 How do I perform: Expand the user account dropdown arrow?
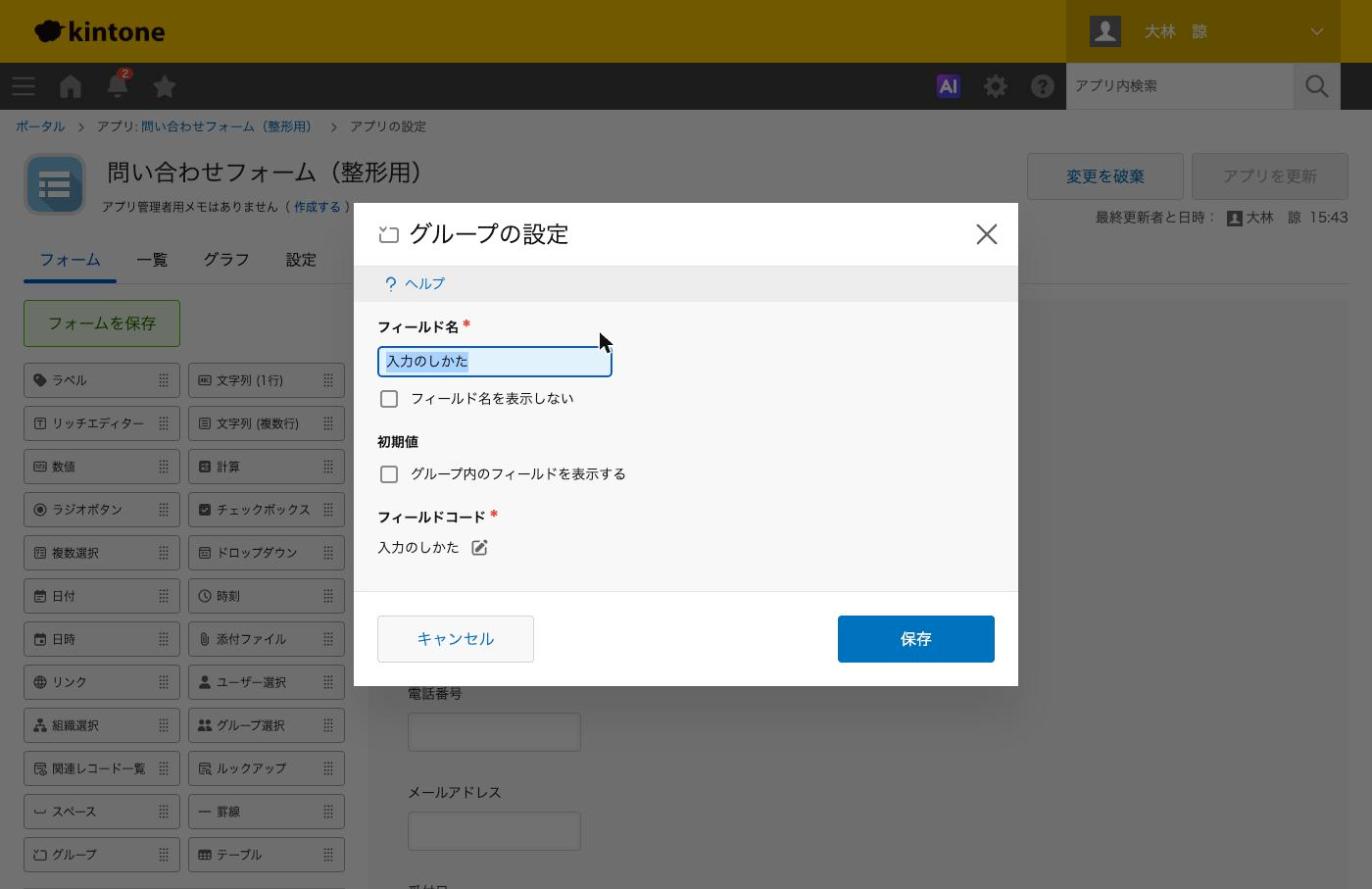pyautogui.click(x=1316, y=31)
